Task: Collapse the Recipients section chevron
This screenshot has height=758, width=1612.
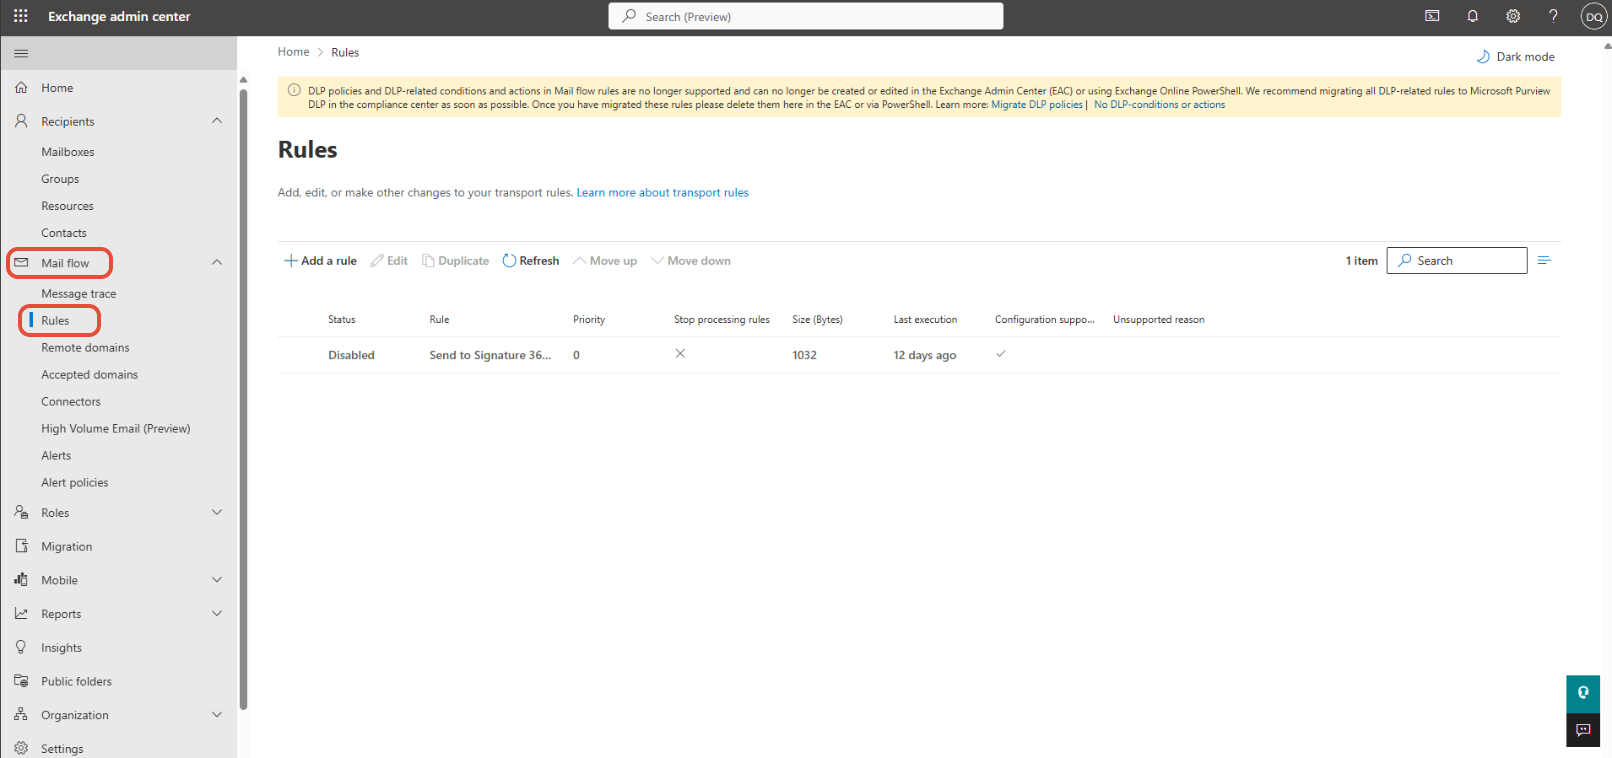Action: tap(217, 121)
